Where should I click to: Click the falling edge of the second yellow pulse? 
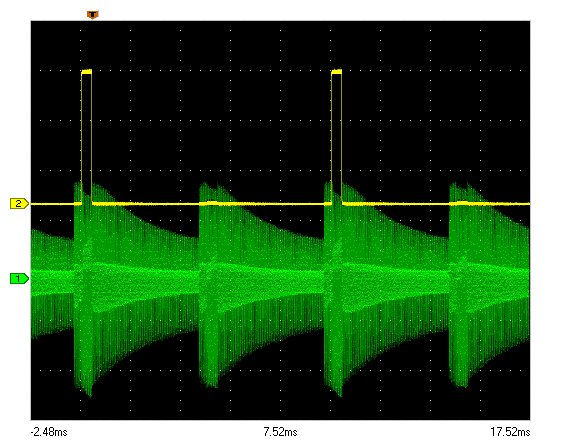[342, 138]
